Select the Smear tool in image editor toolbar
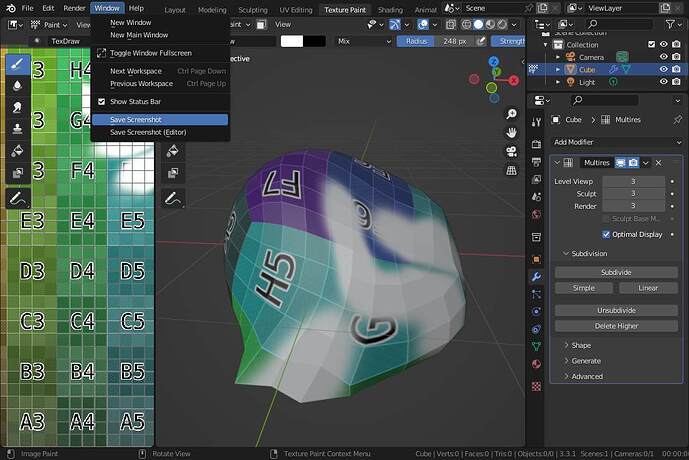The width and height of the screenshot is (689, 460). click(x=18, y=107)
